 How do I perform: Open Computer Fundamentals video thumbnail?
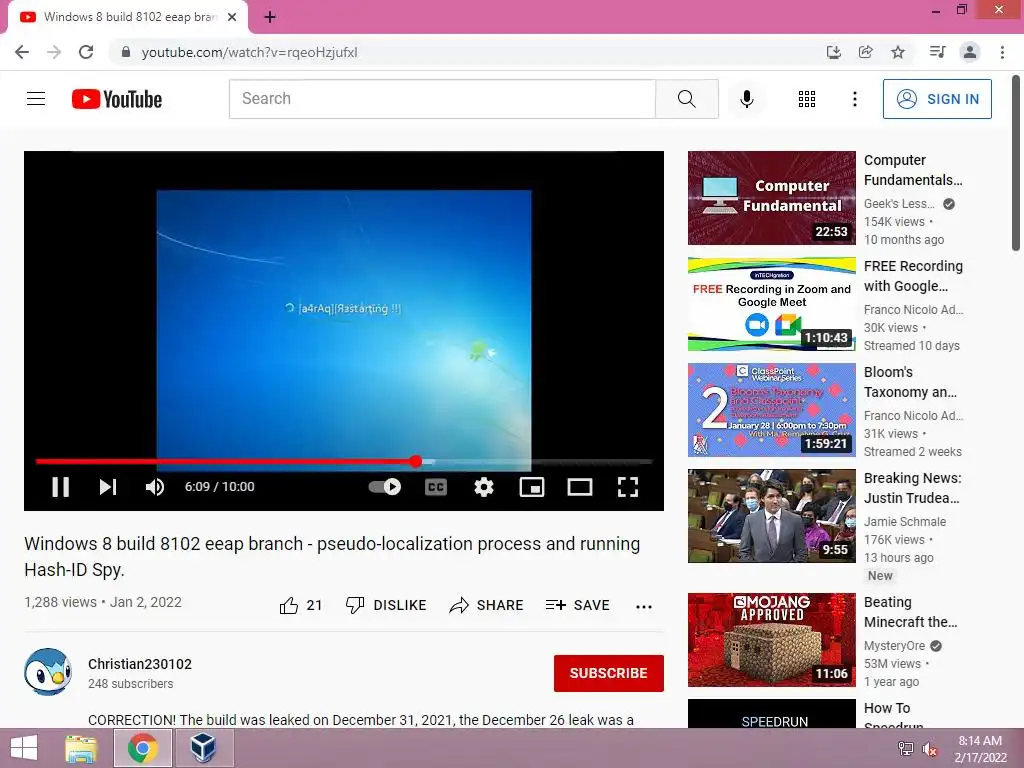tap(771, 198)
